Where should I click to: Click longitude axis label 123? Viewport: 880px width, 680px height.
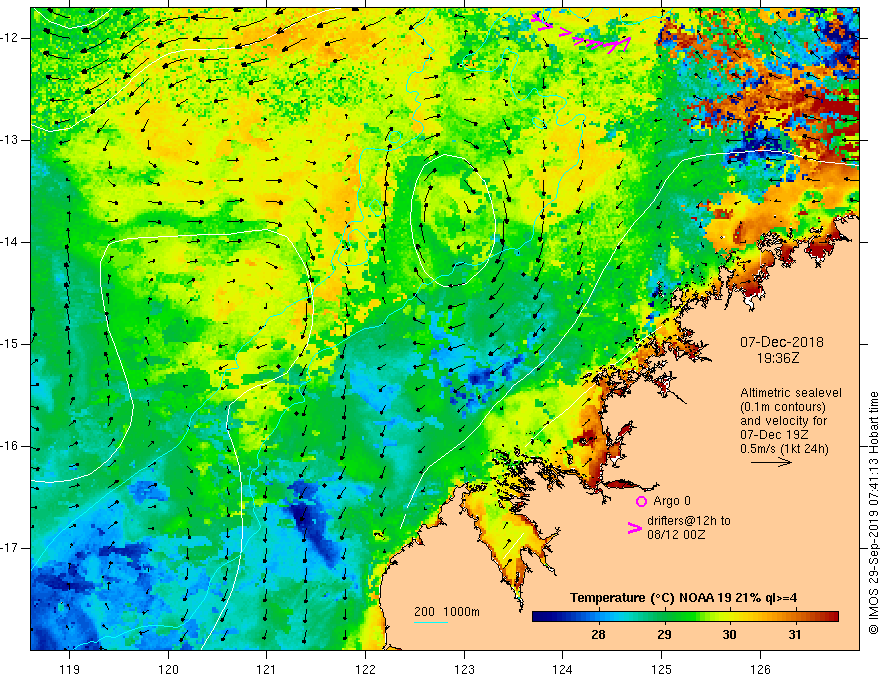pyautogui.click(x=464, y=669)
